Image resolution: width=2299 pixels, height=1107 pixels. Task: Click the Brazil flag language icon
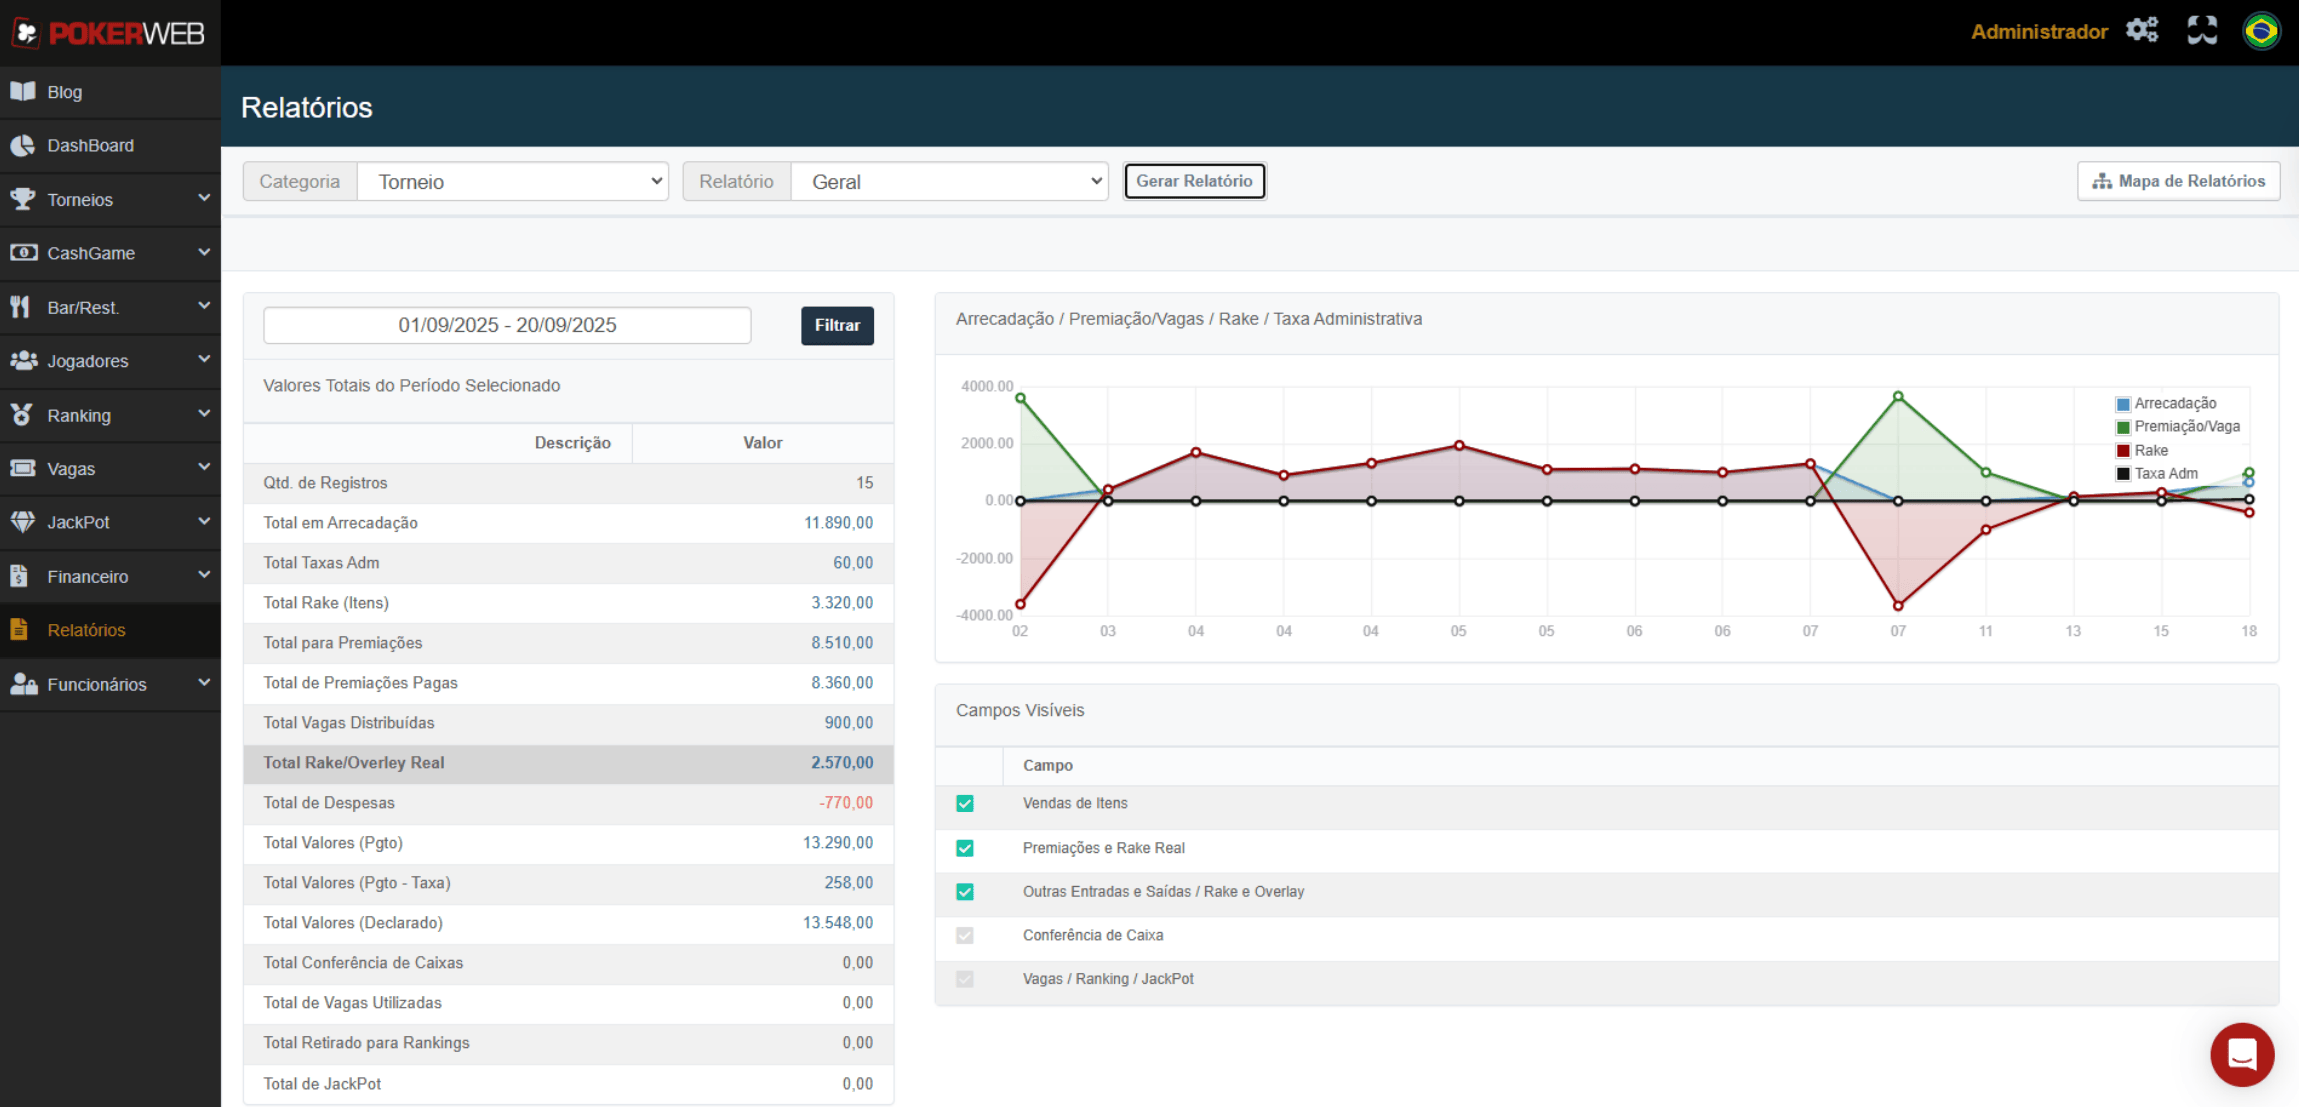2261,31
